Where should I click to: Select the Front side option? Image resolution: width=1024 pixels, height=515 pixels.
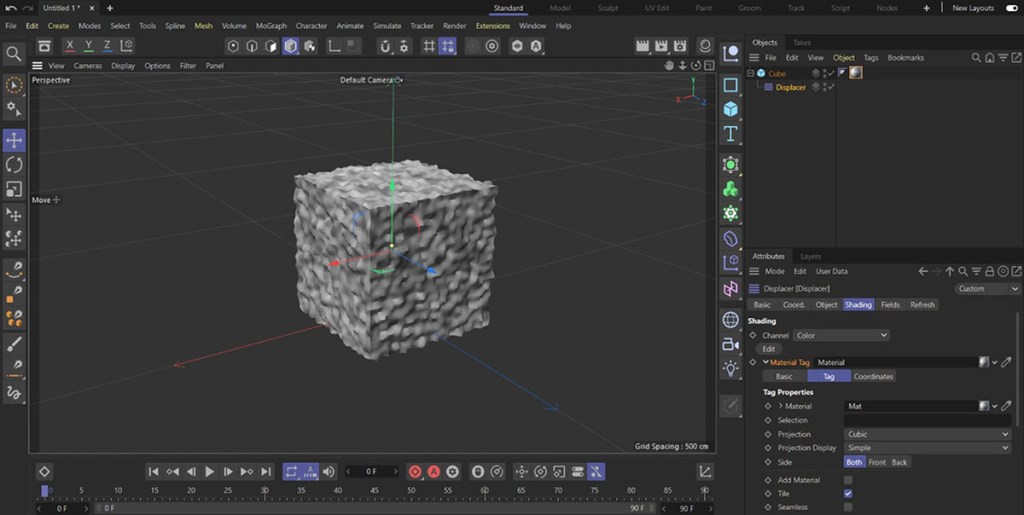coord(877,462)
